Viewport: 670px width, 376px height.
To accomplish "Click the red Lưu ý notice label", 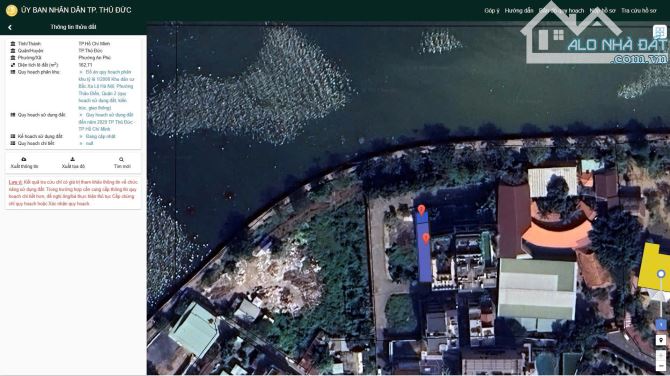I will pos(15,182).
